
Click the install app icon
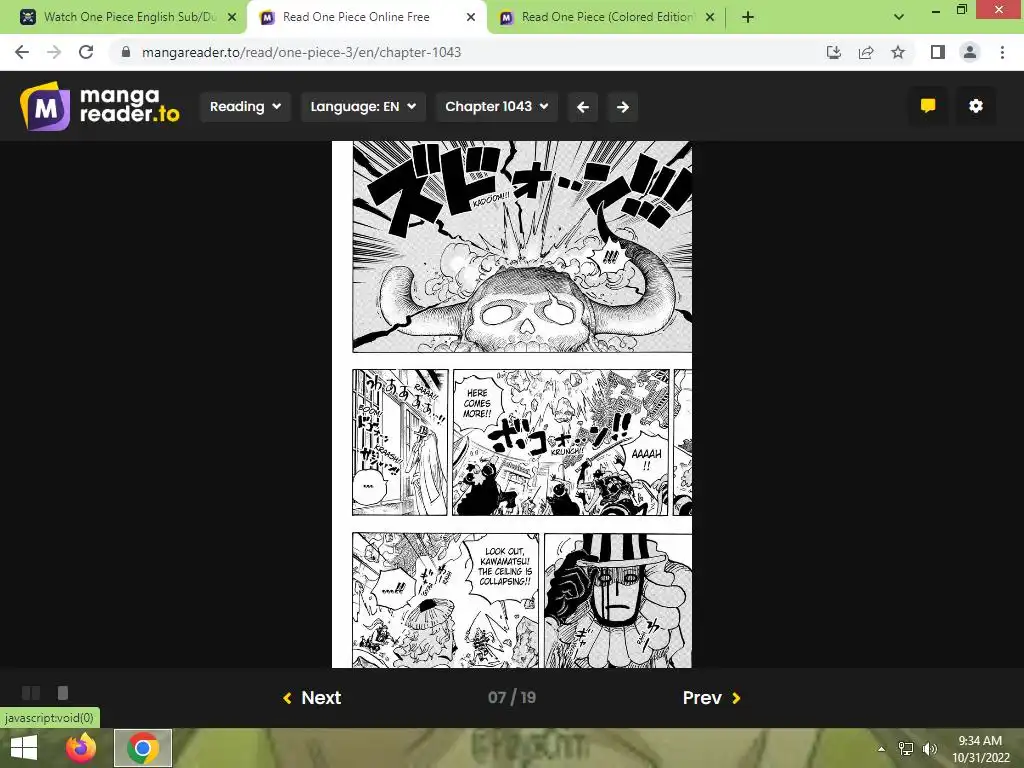834,52
